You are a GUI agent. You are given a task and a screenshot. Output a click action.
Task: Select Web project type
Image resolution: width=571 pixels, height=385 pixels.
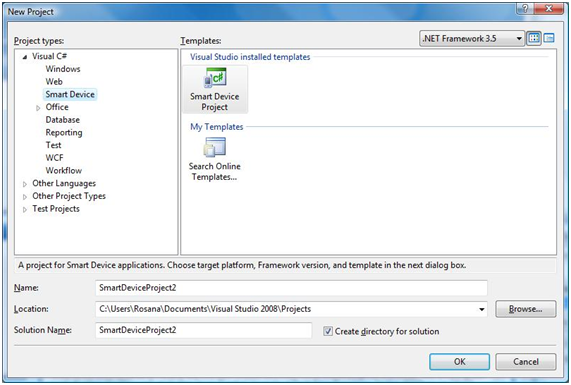[x=54, y=82]
